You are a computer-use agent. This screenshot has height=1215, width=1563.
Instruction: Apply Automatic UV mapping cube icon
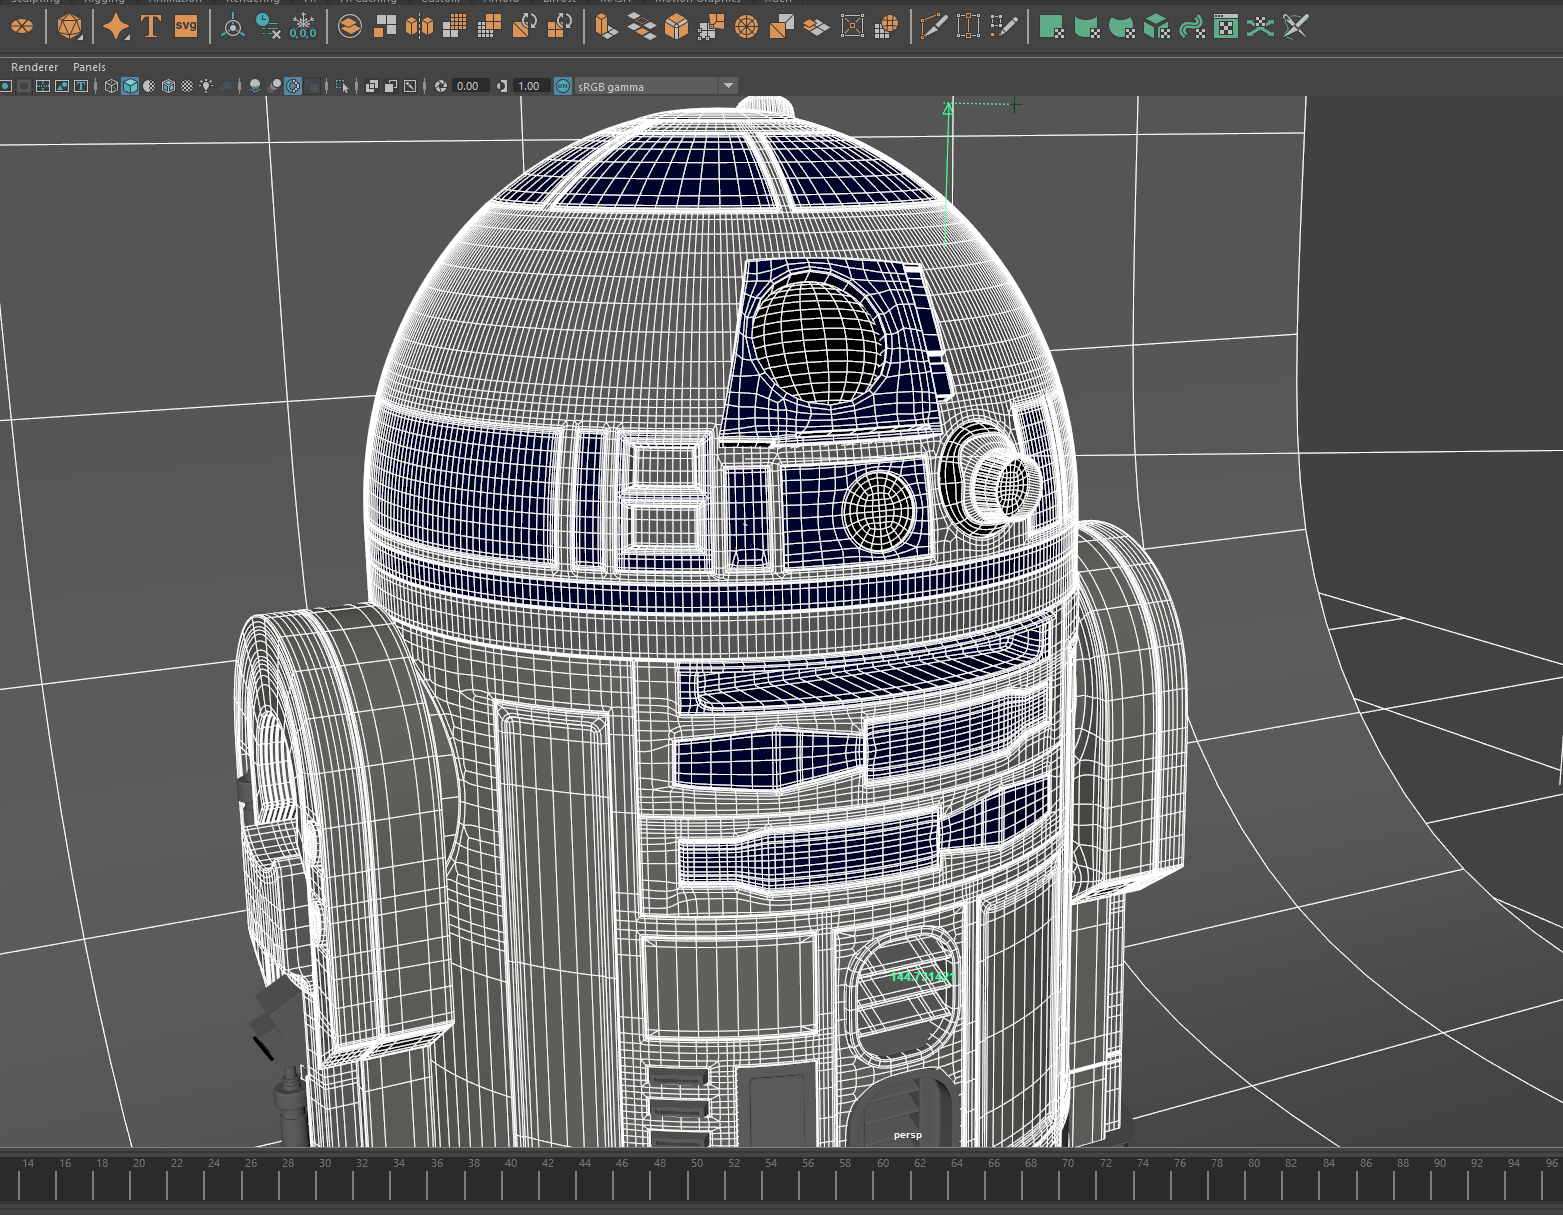[1156, 26]
